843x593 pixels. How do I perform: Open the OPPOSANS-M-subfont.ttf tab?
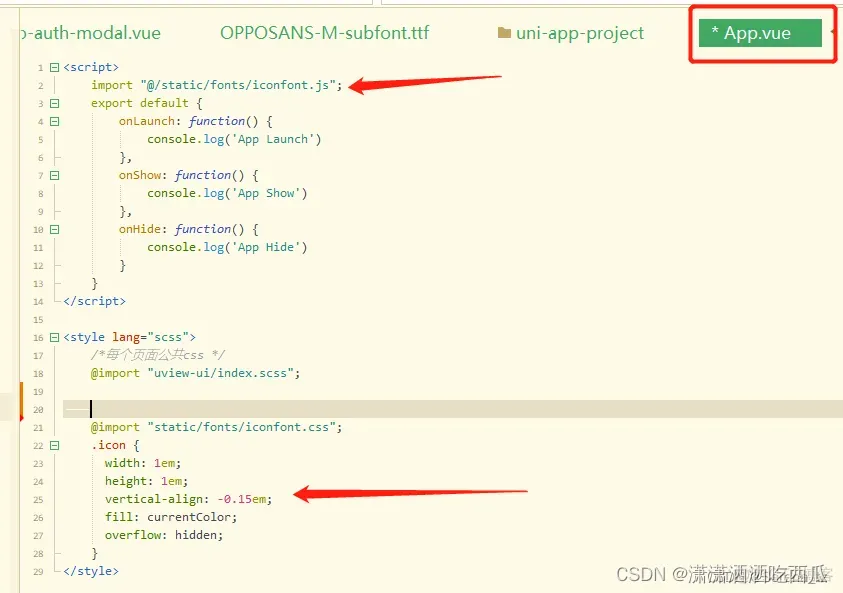[x=325, y=33]
